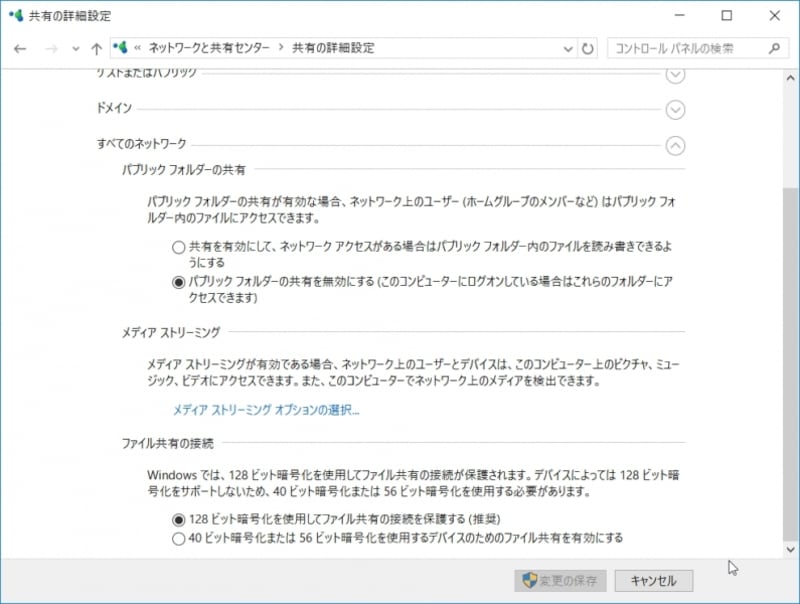Collapse the すべてのネットワーク section
This screenshot has height=604, width=800.
[x=676, y=144]
